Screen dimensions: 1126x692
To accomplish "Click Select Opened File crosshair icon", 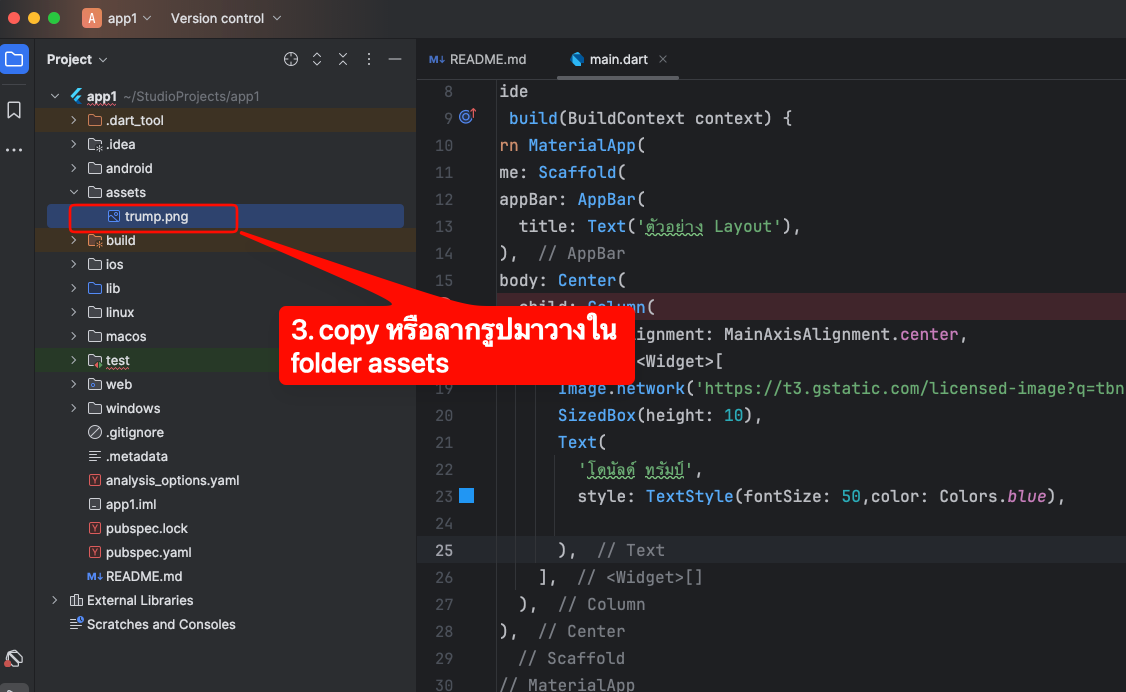I will [x=291, y=60].
